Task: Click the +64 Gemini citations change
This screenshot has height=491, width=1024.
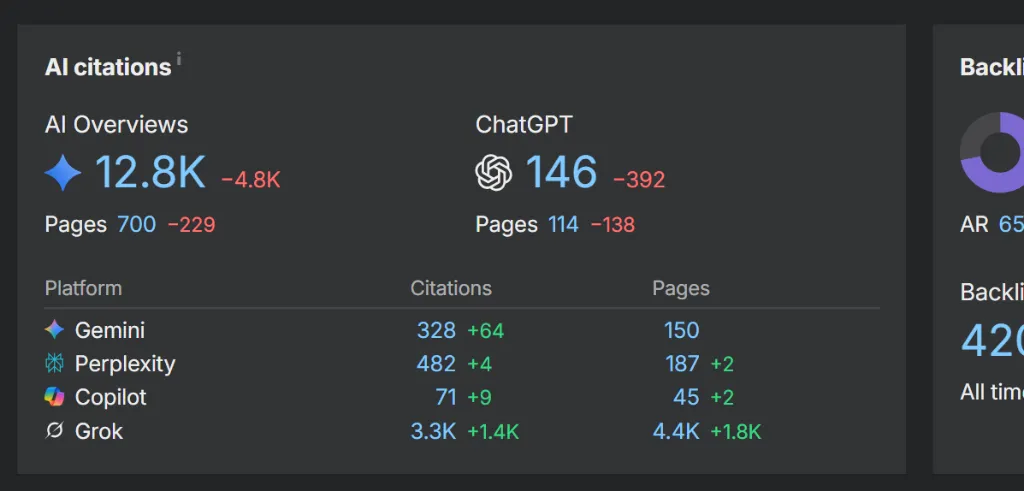Action: pos(486,331)
